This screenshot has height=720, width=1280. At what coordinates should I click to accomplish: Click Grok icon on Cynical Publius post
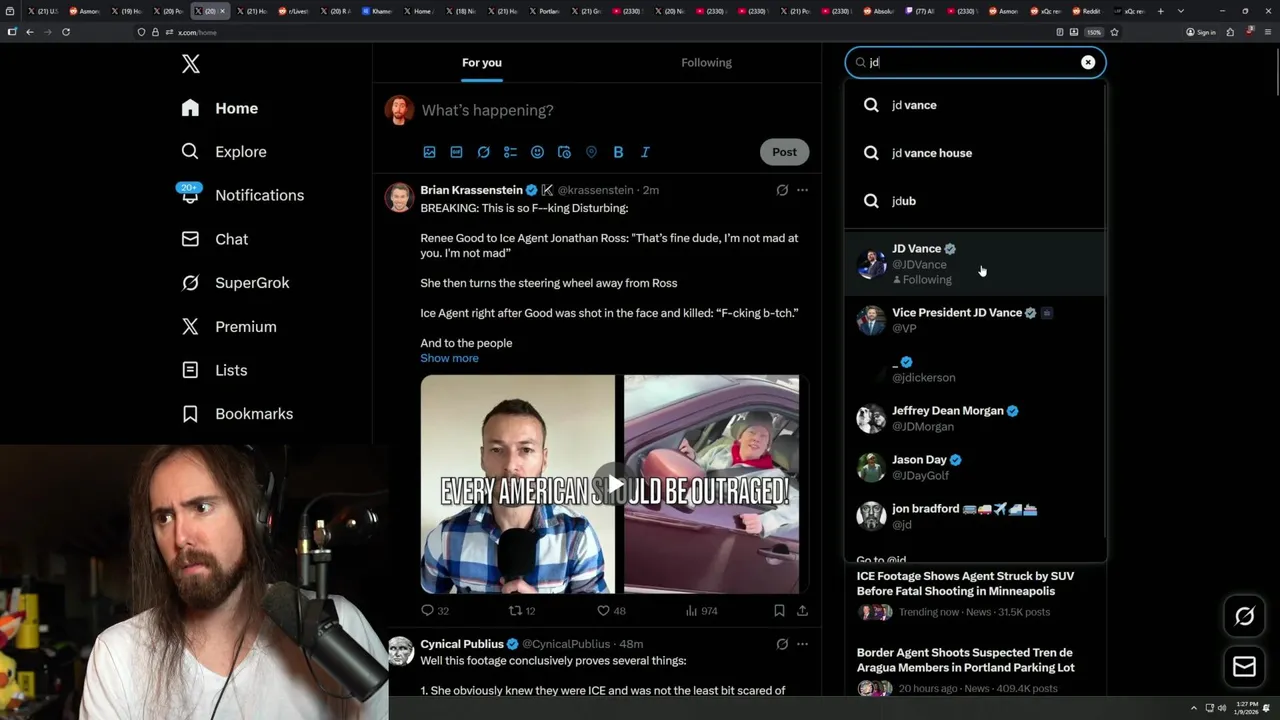pos(782,644)
